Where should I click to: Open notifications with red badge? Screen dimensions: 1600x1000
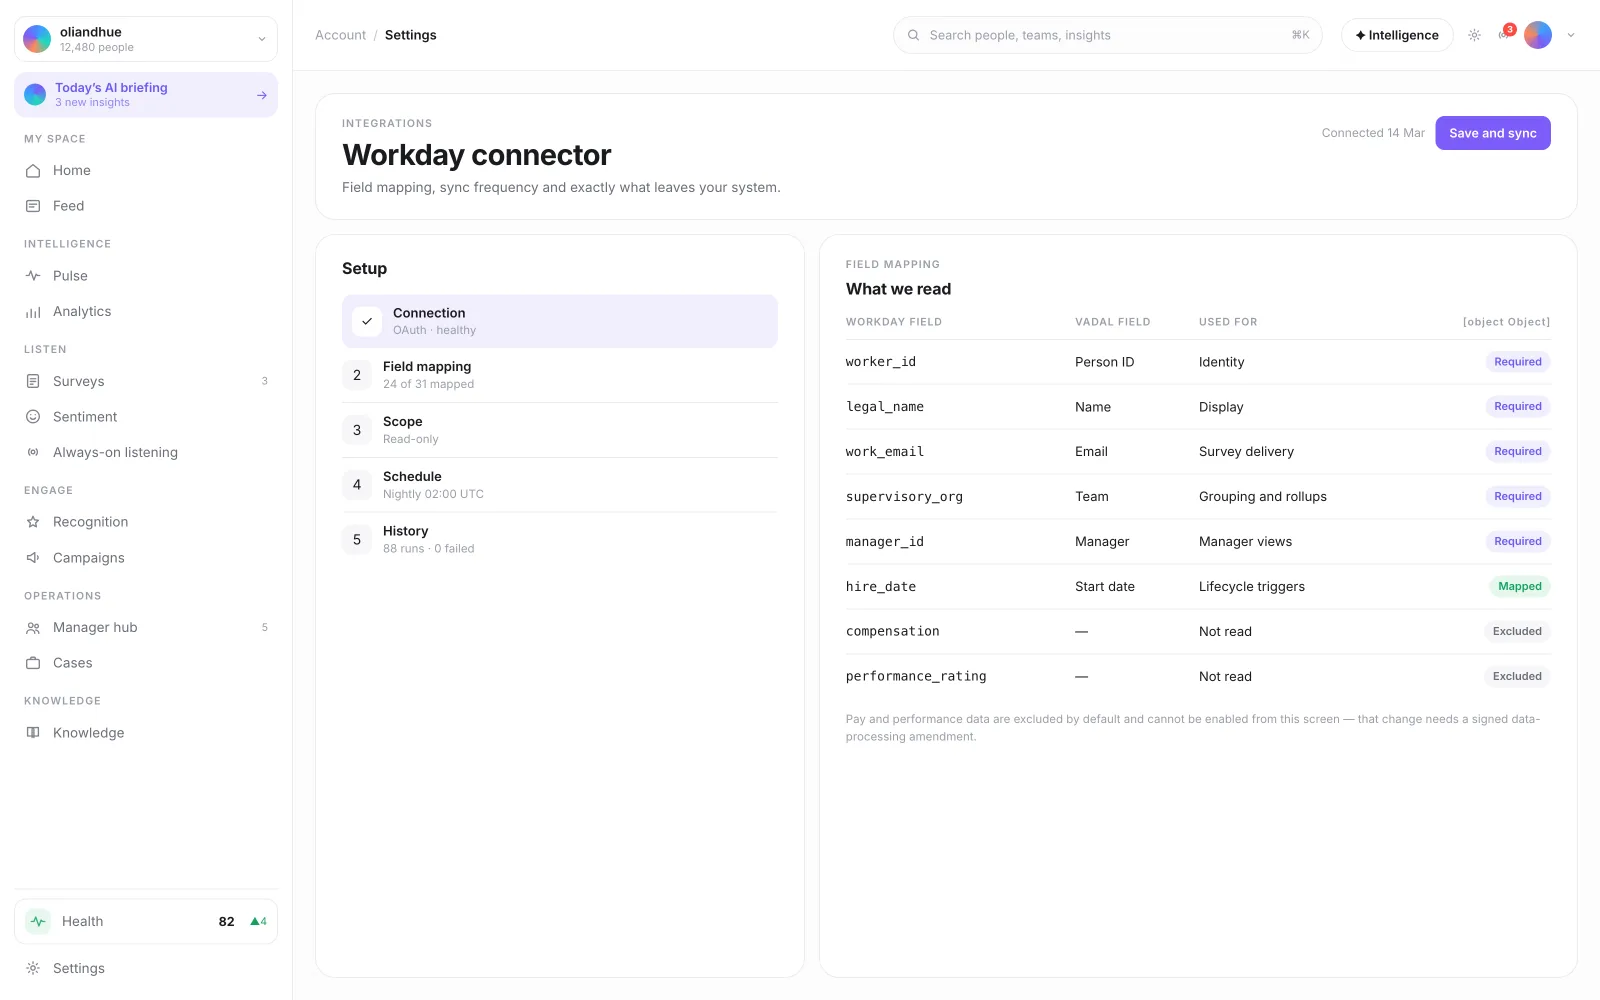pyautogui.click(x=1505, y=33)
